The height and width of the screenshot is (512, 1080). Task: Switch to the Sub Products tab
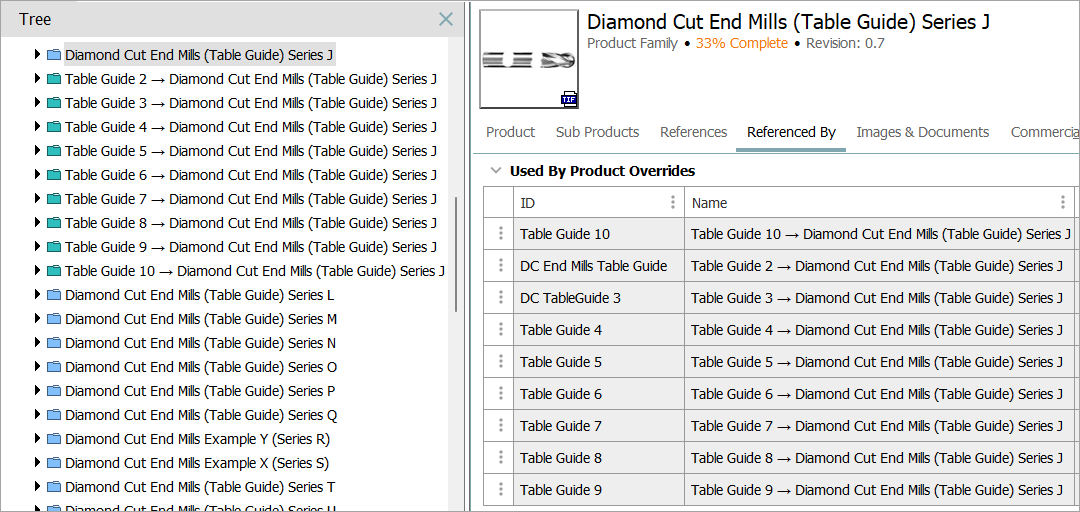click(597, 132)
